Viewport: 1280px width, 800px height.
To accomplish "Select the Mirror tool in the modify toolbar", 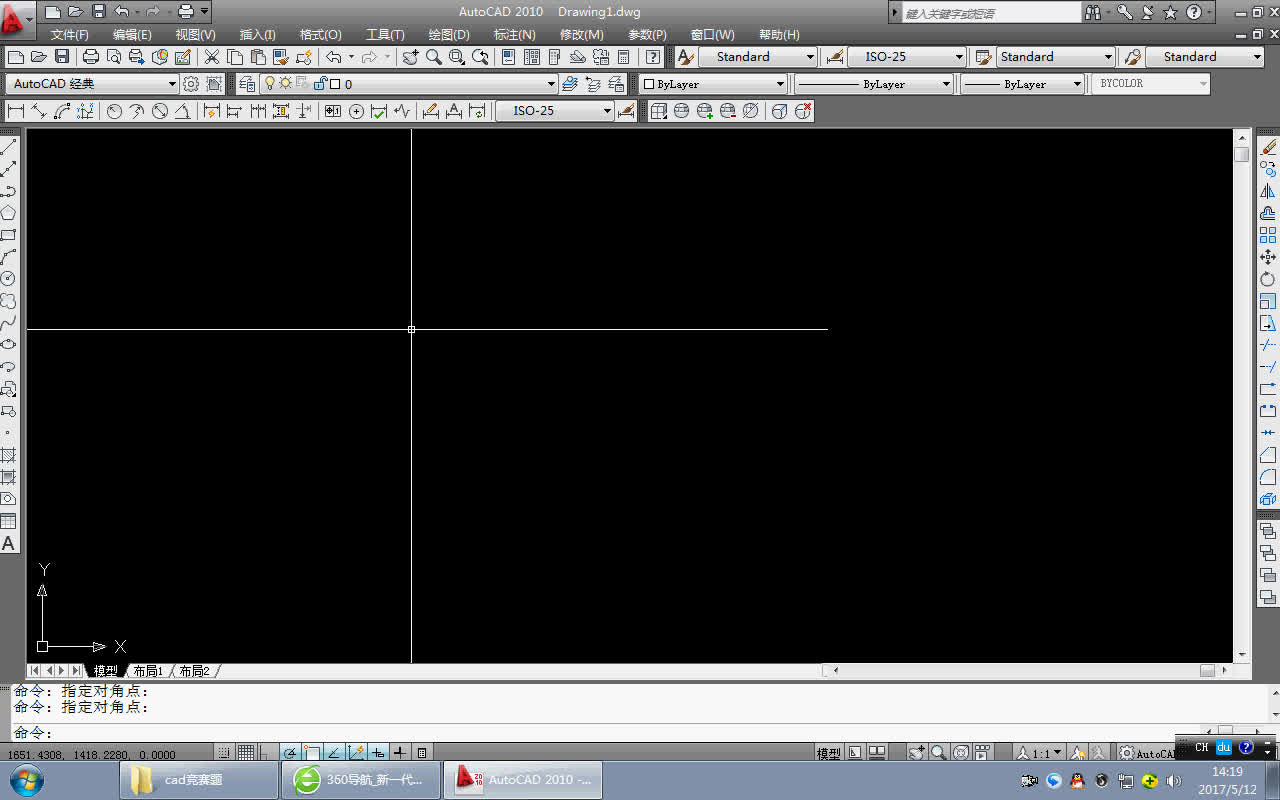I will point(1268,190).
